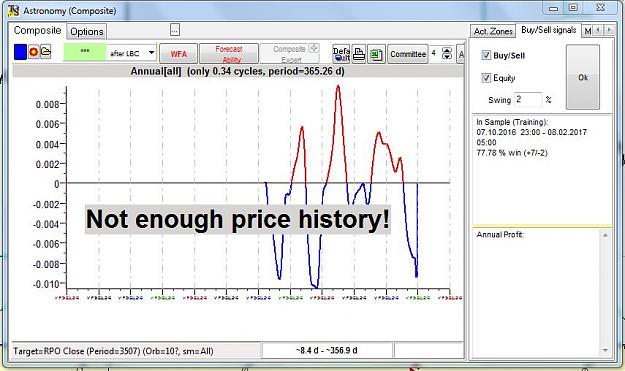
Task: Switch to the Act. Zones tab
Action: (493, 31)
